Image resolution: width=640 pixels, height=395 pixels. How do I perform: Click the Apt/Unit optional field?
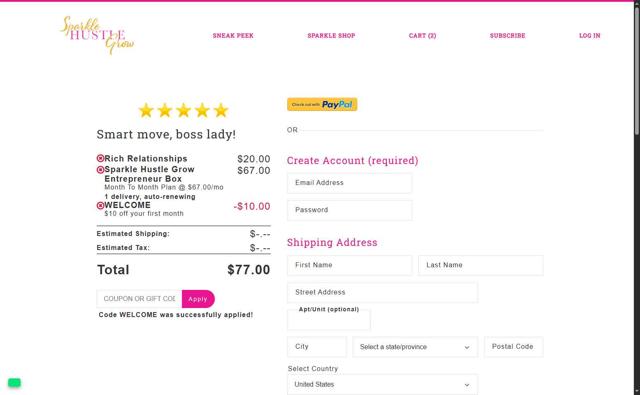[329, 320]
